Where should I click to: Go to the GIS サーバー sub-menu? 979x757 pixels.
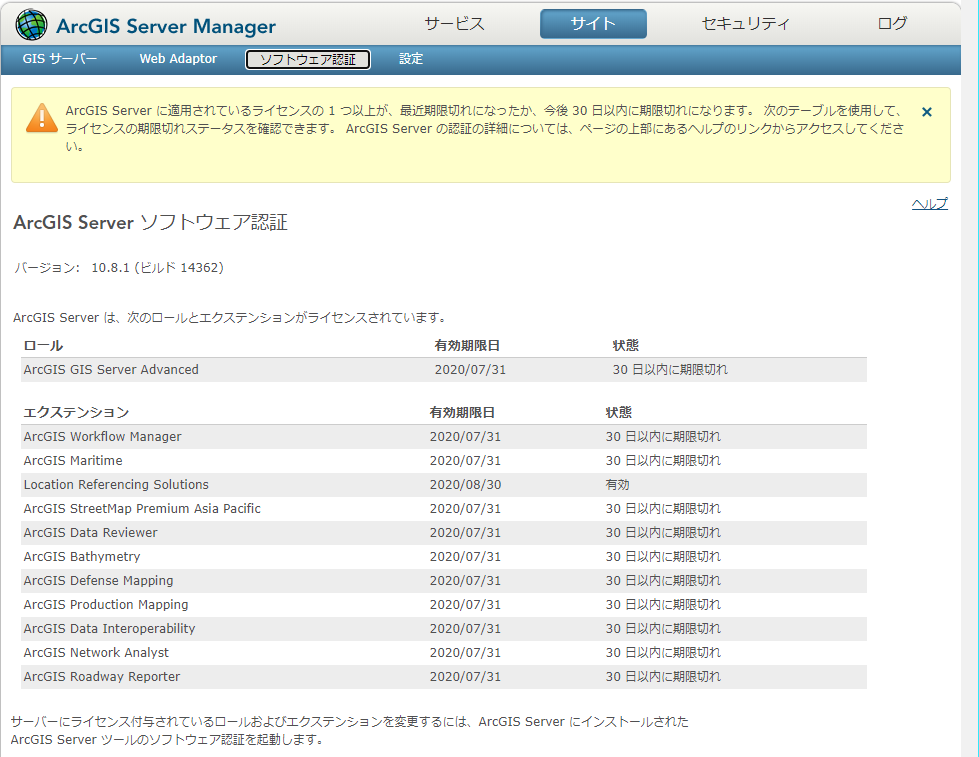[x=60, y=59]
